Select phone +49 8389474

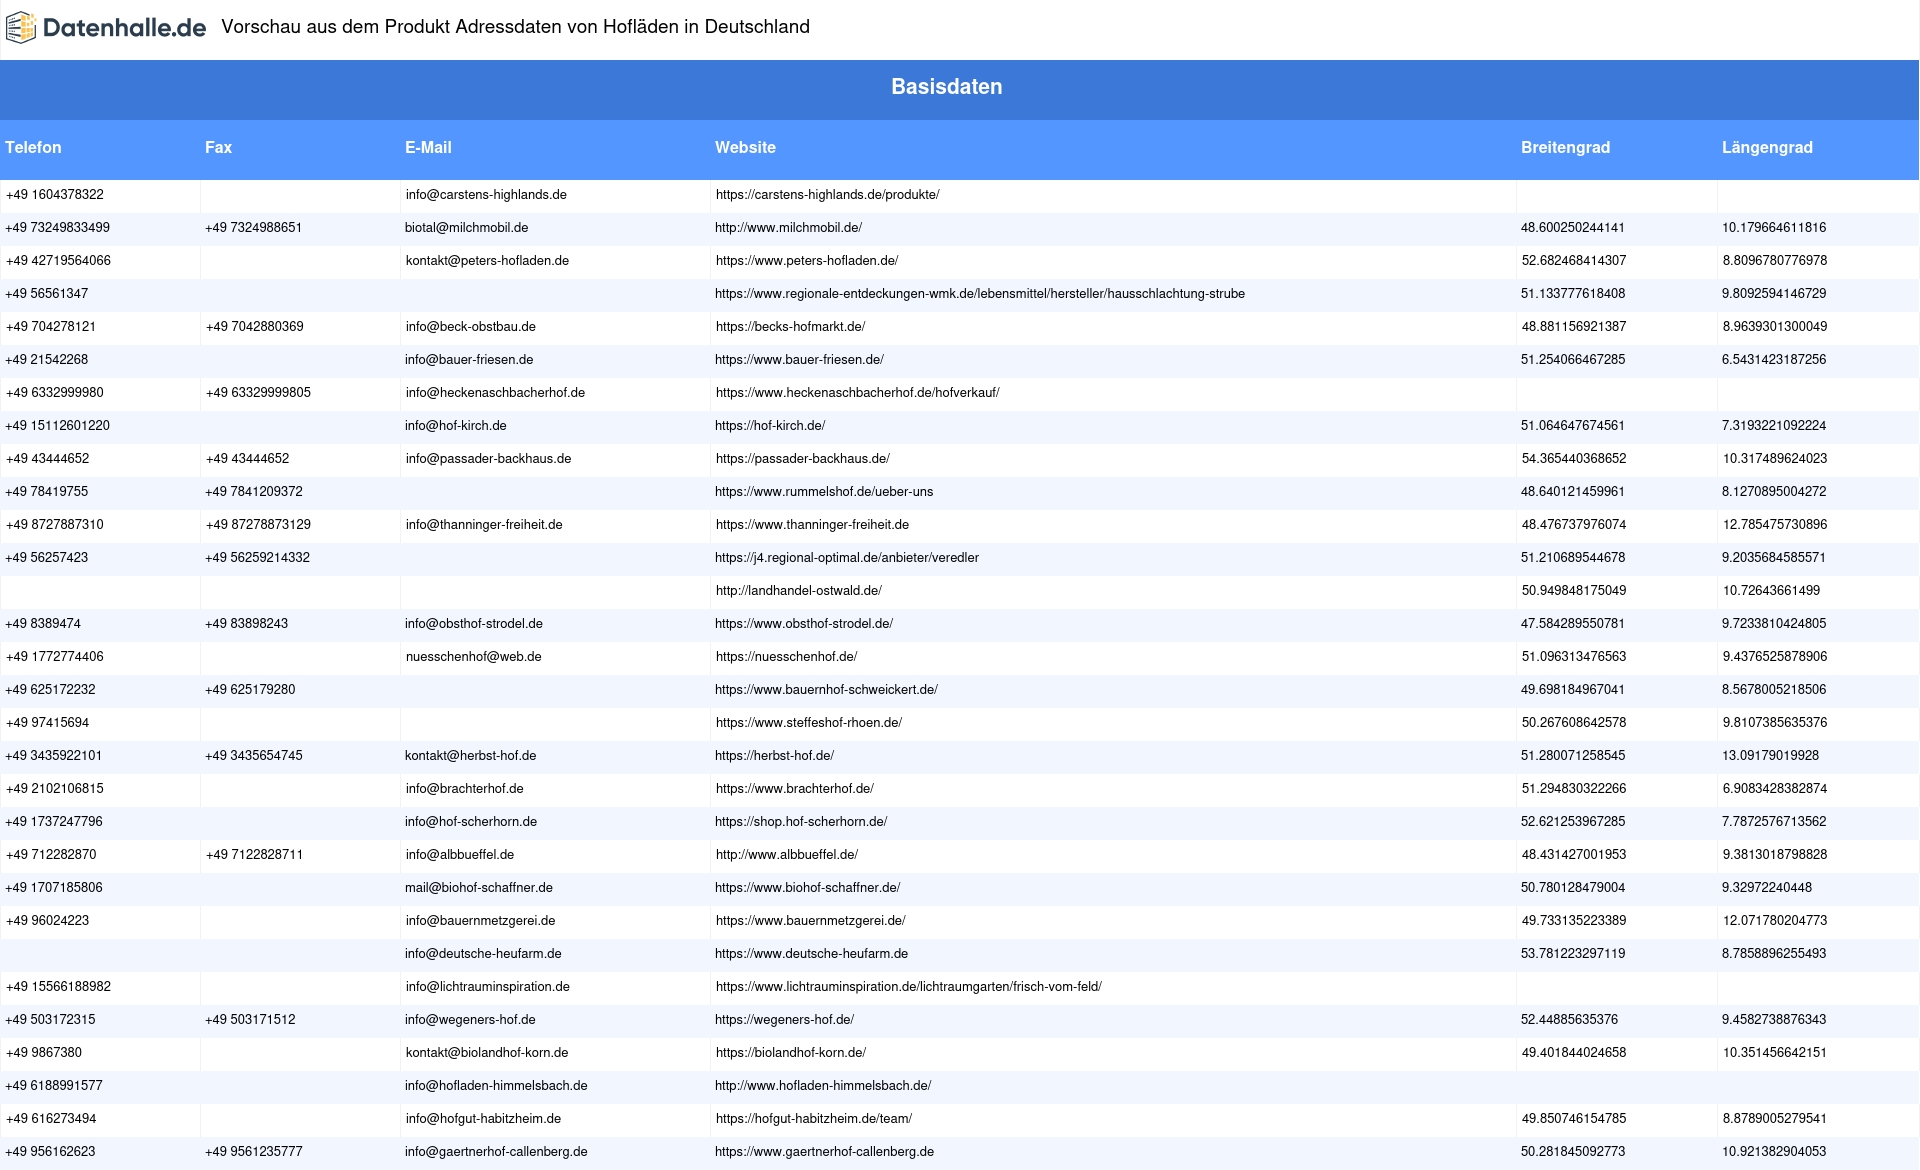(43, 624)
